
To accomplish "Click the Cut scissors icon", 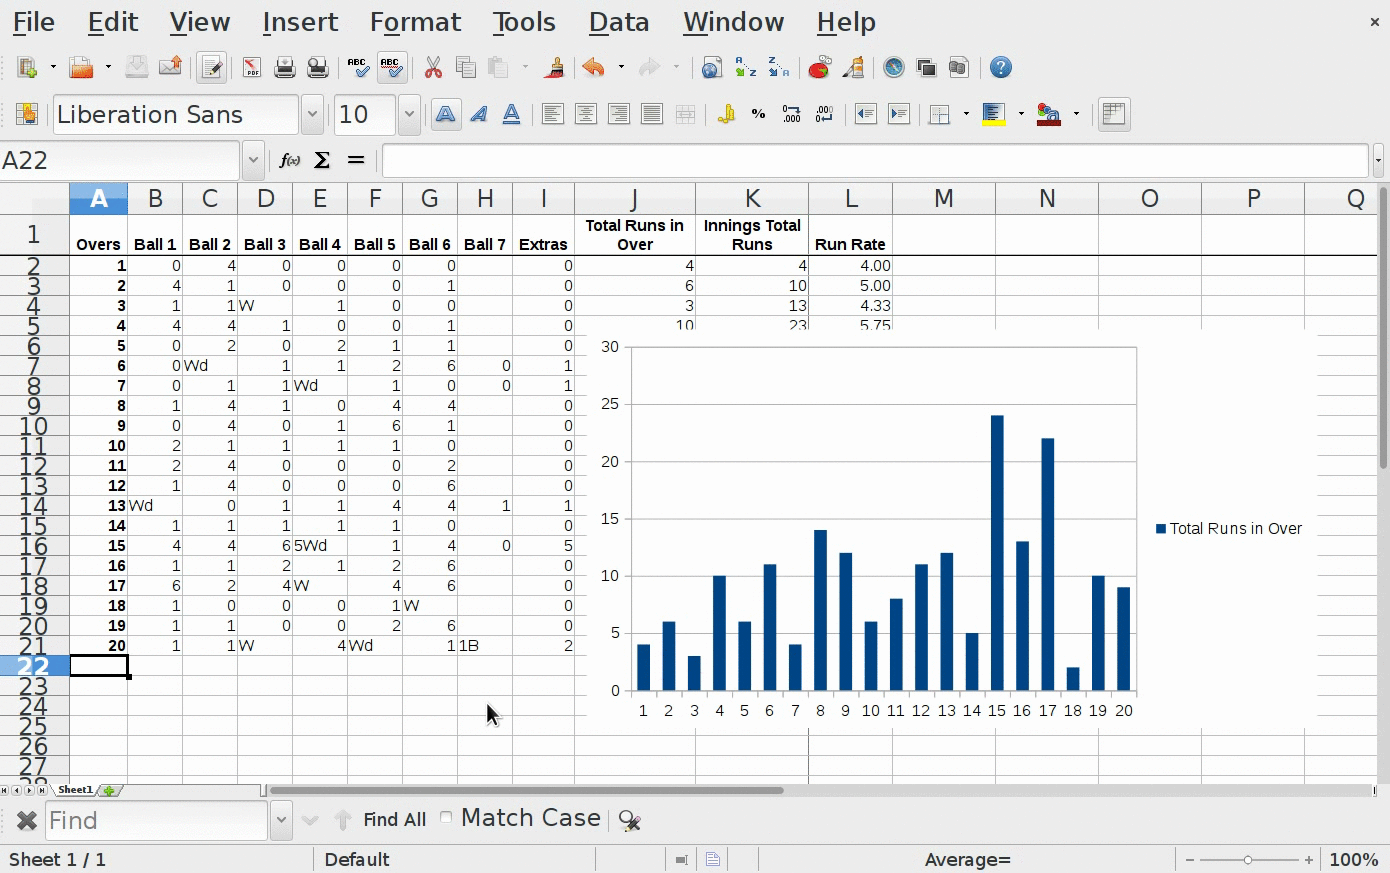I will click(433, 67).
